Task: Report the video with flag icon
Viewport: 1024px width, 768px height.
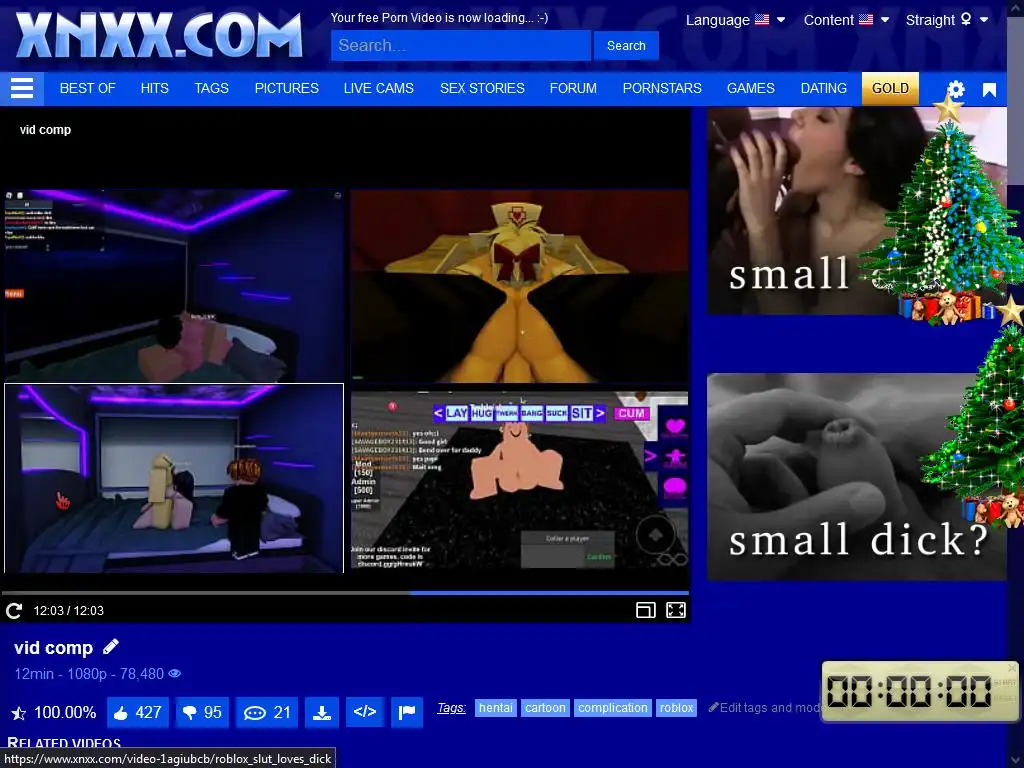Action: (407, 712)
